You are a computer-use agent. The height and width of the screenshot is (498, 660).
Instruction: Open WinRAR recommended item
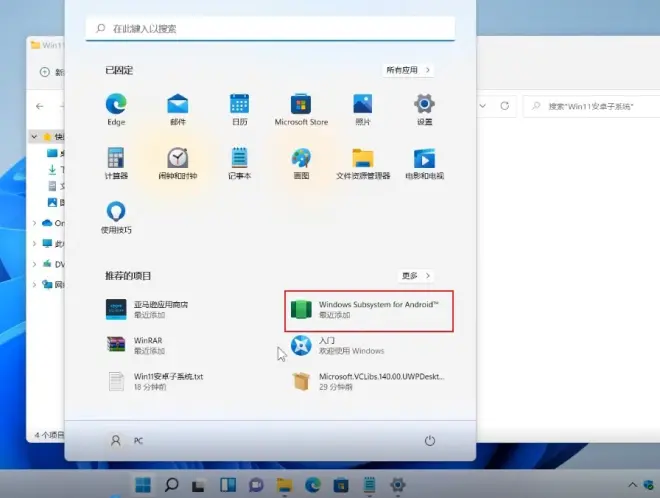click(136, 345)
